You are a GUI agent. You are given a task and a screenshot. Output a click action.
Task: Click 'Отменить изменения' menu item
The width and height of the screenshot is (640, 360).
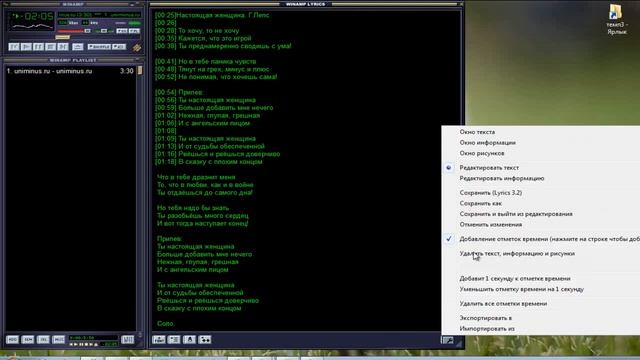coord(491,224)
